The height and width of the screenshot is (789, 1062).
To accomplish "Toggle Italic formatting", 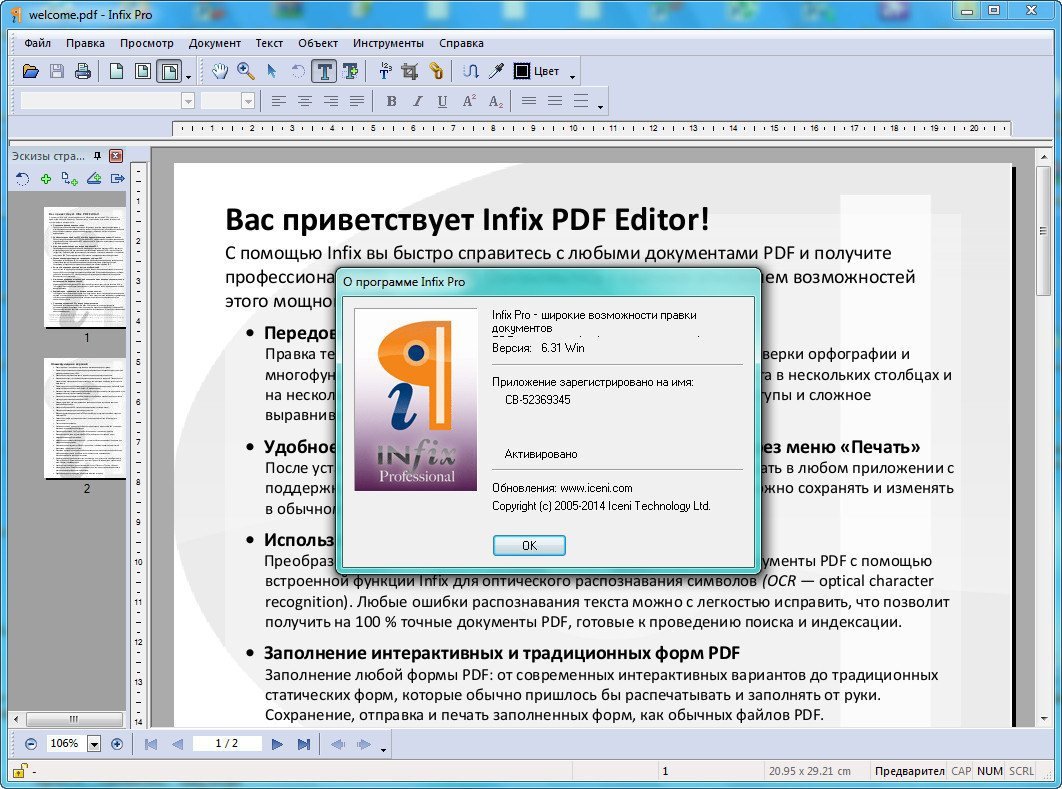I will [x=417, y=102].
